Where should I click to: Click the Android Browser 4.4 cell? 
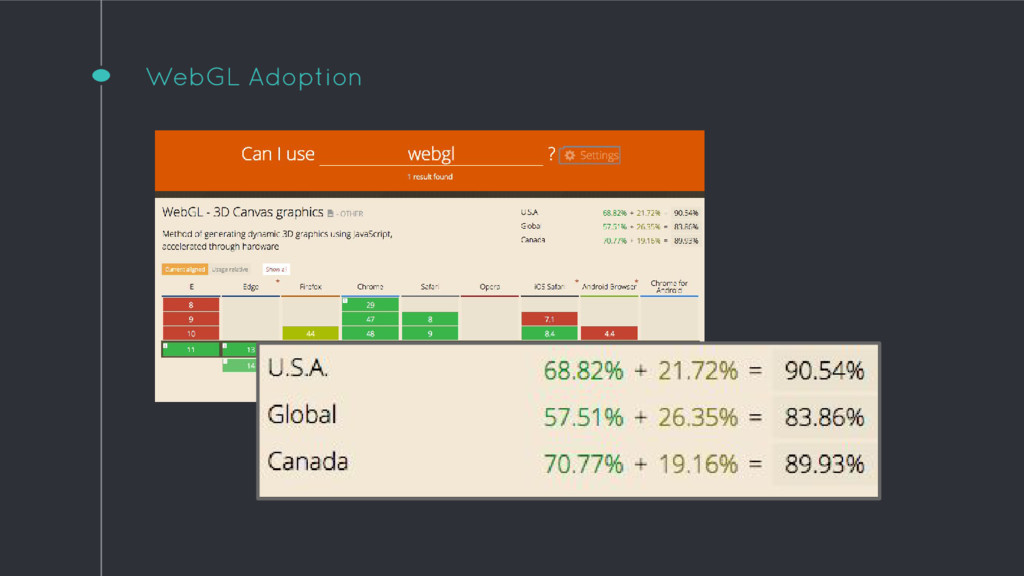[609, 333]
